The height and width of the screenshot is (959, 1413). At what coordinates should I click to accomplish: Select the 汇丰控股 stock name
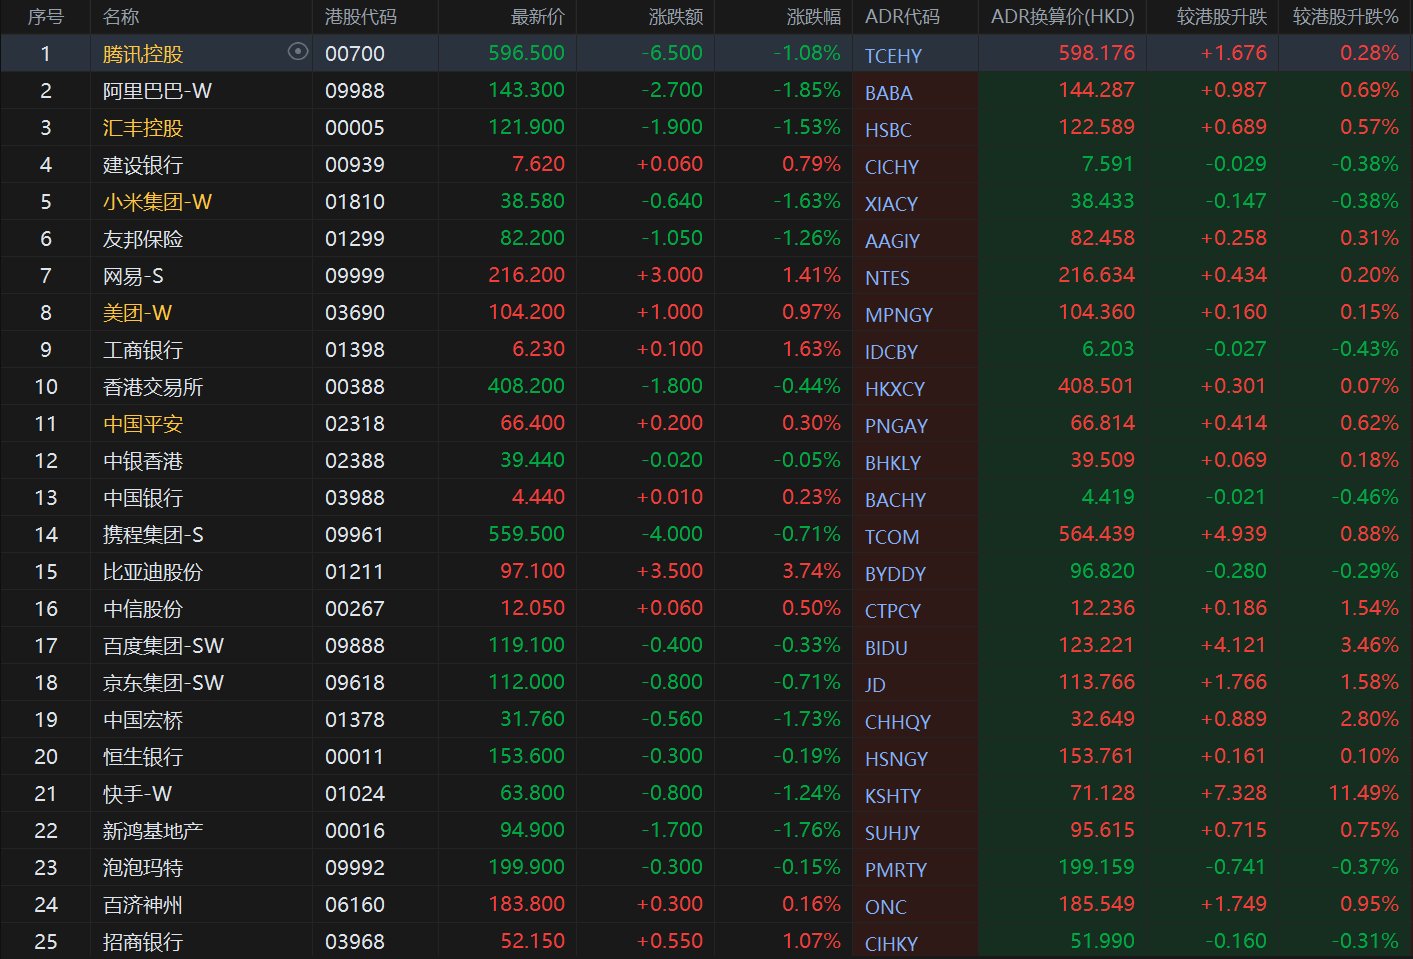tap(143, 128)
